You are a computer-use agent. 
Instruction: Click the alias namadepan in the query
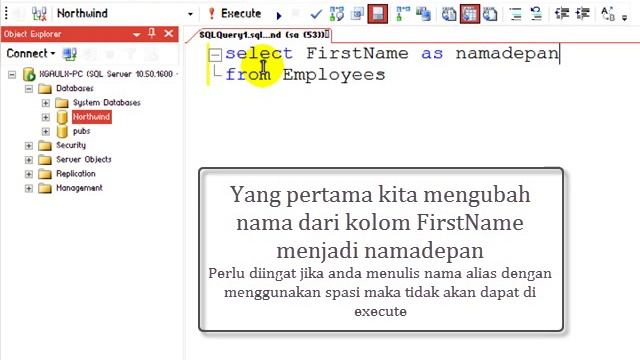click(507, 54)
